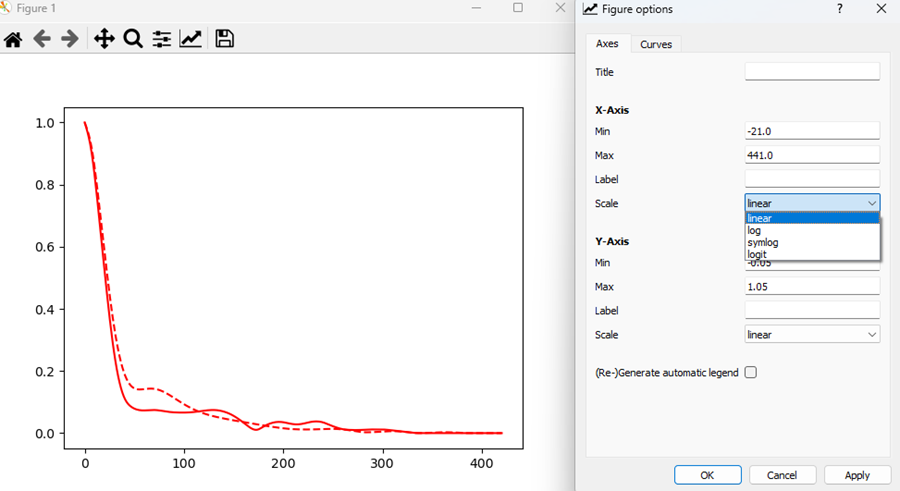Select the Axes tab
This screenshot has height=491, width=900.
607,44
